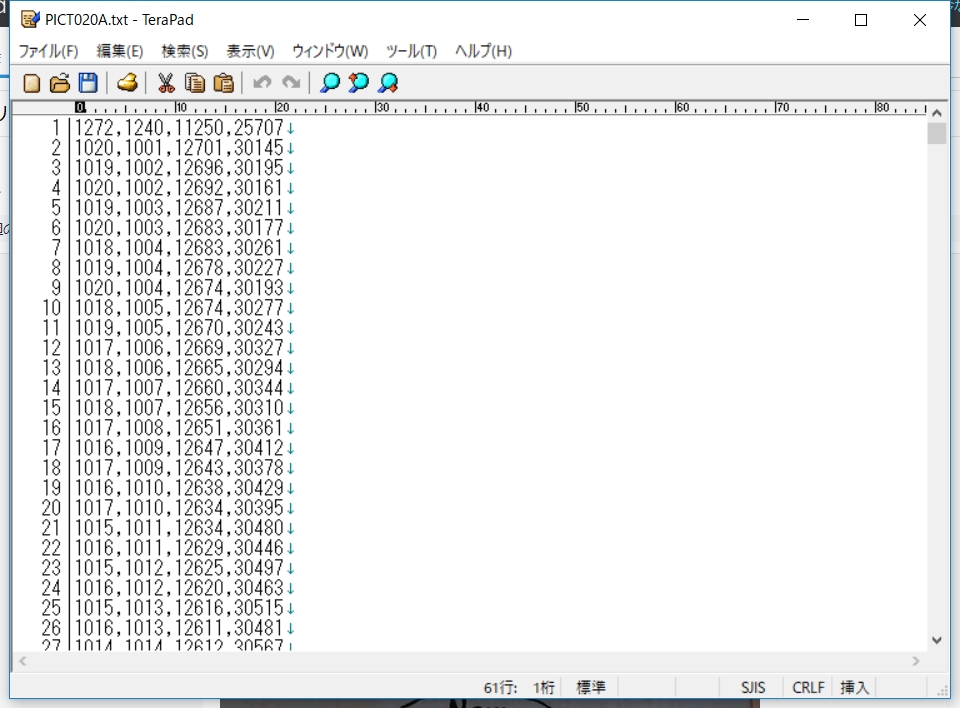Screen dimensions: 960x708
Task: Click the 挿入 insert mode indicator
Action: tap(855, 688)
